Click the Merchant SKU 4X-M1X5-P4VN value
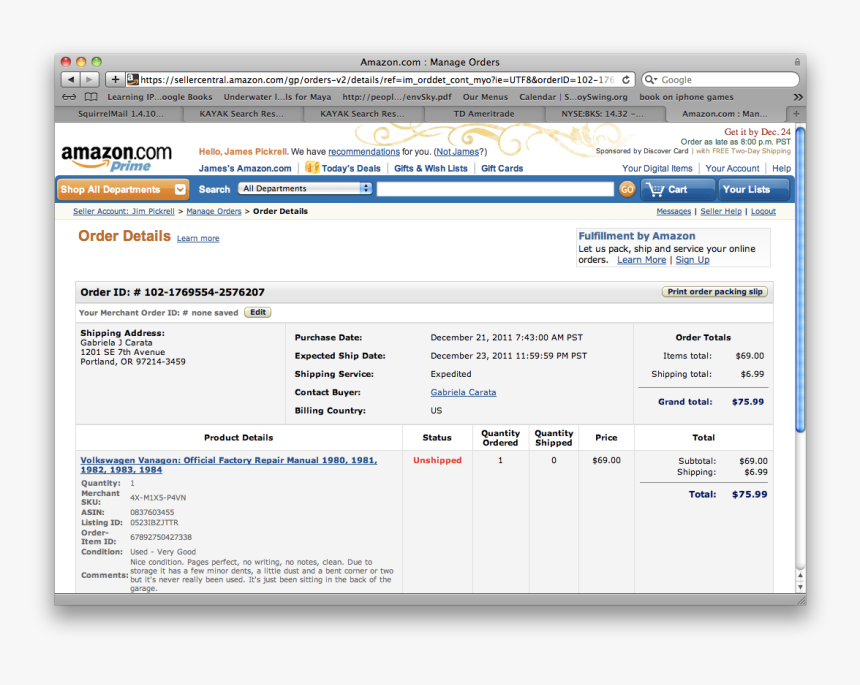Screen dimensions: 860x685 point(158,498)
